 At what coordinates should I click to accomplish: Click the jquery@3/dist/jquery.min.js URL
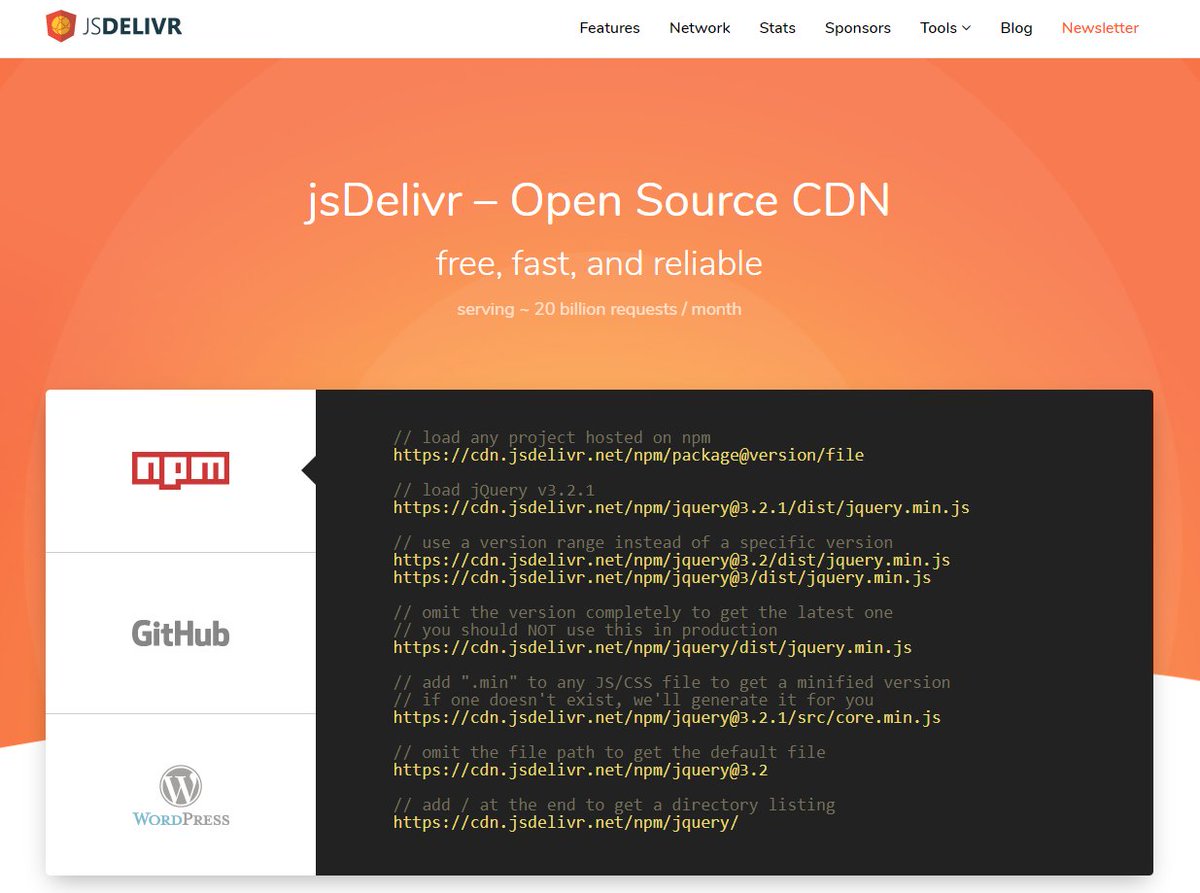662,578
